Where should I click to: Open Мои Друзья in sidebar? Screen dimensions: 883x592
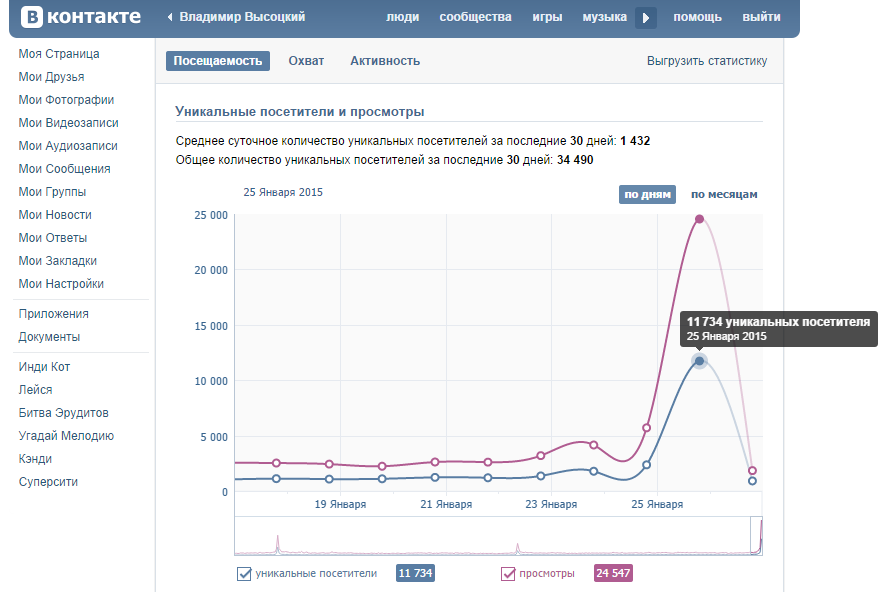pyautogui.click(x=51, y=77)
